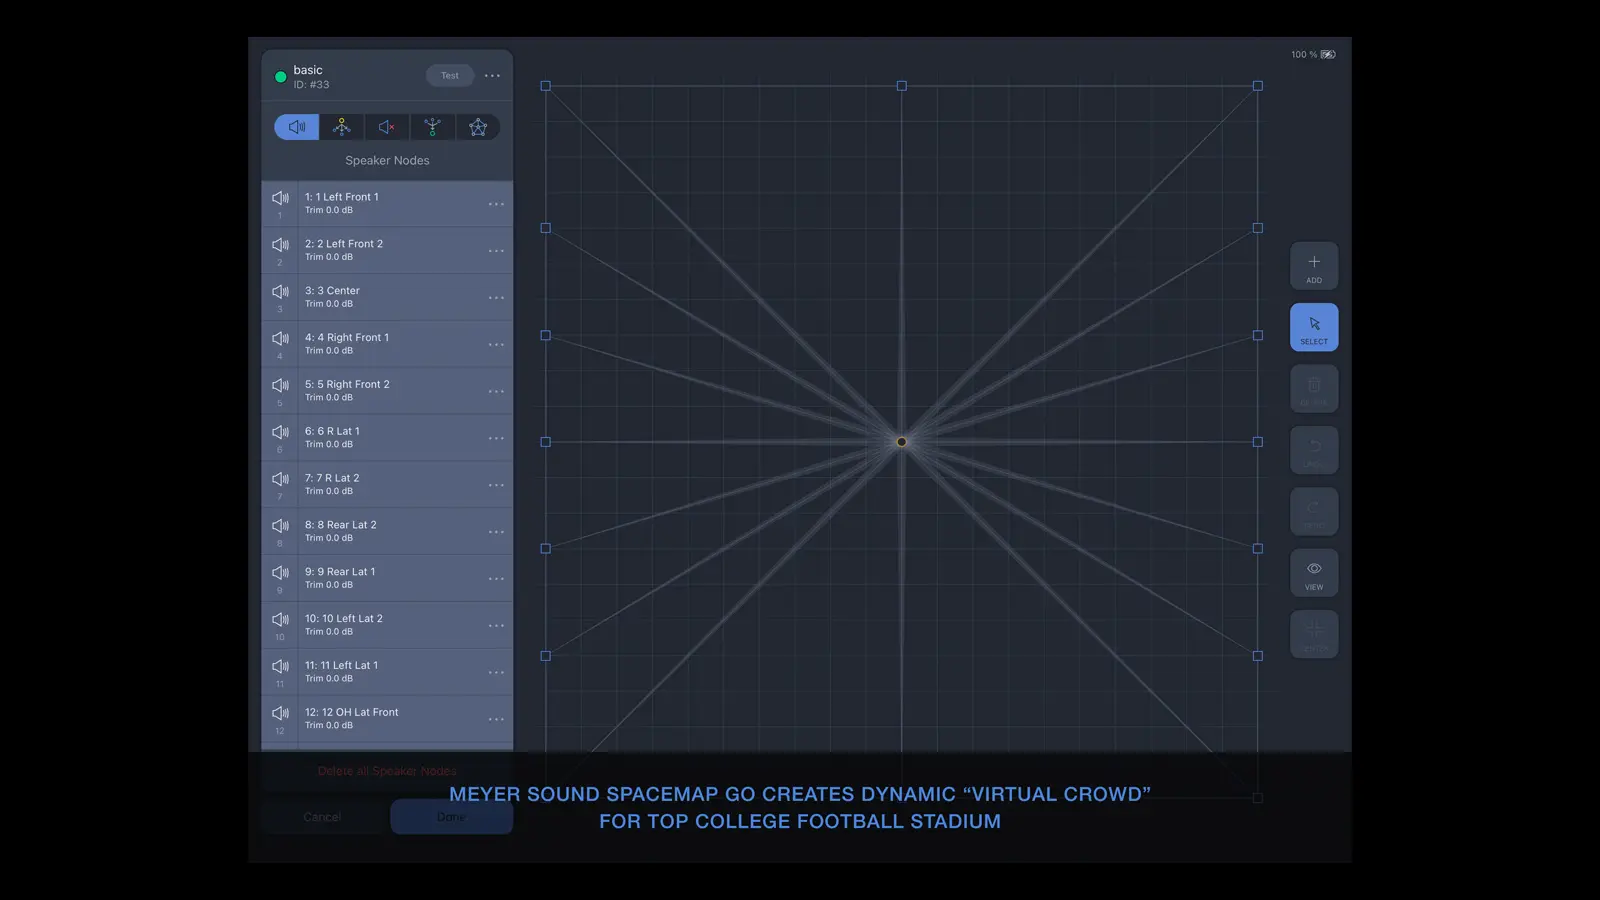Activate the SELECT tool
1600x900 pixels.
pos(1314,327)
